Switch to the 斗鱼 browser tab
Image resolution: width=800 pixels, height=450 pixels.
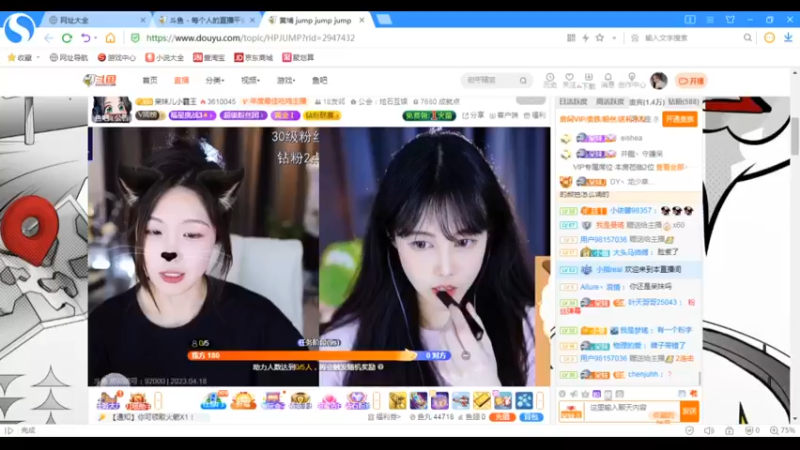(206, 20)
